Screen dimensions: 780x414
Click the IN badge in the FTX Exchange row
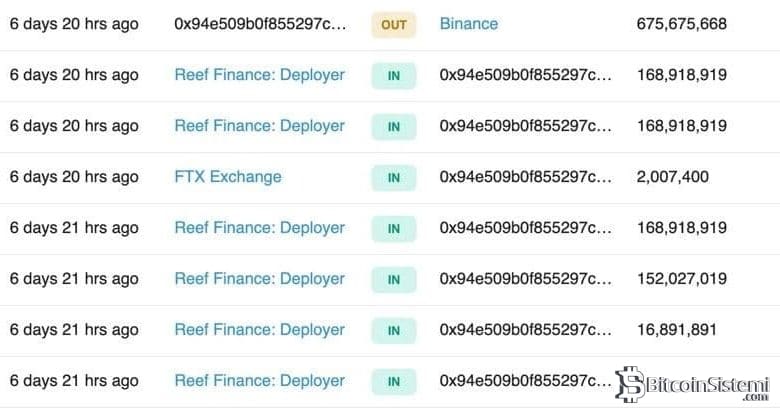click(394, 177)
